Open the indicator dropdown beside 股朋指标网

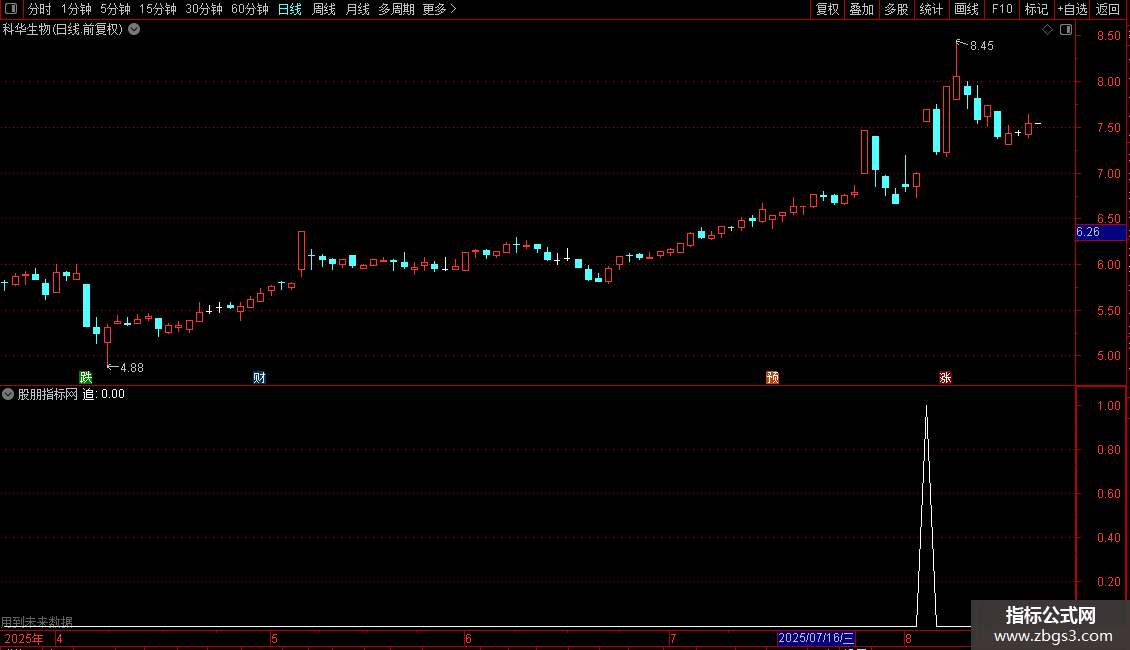[x=8, y=394]
